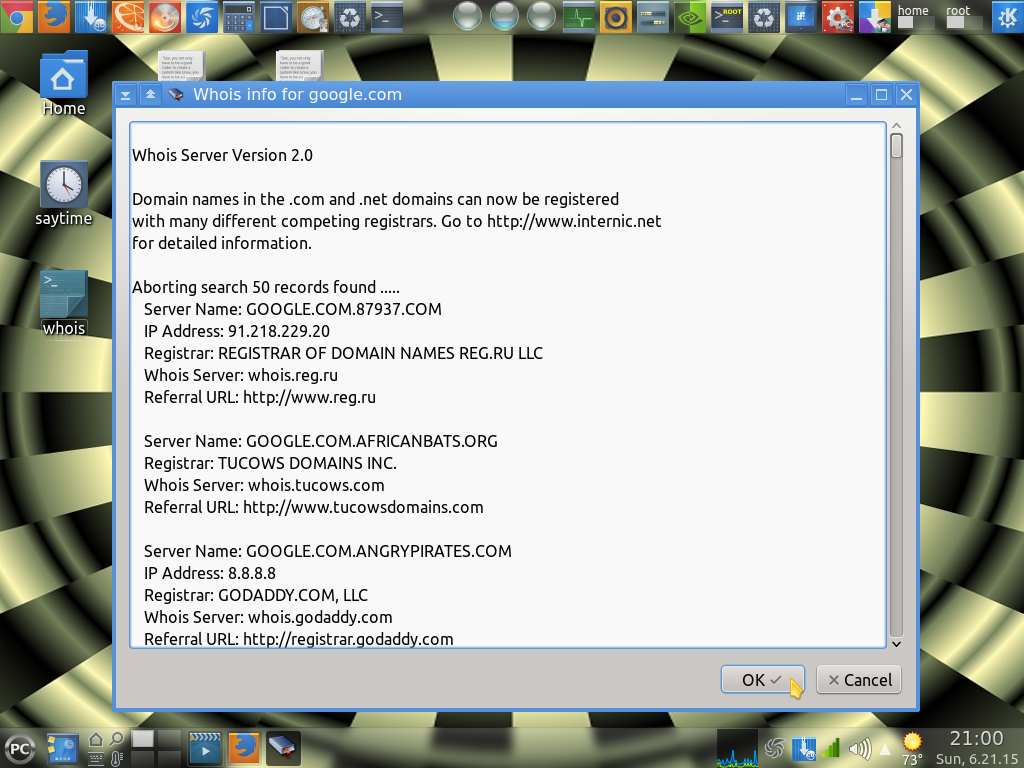
Task: Click 'IP Address: 91.218.229.20' line
Action: click(236, 331)
